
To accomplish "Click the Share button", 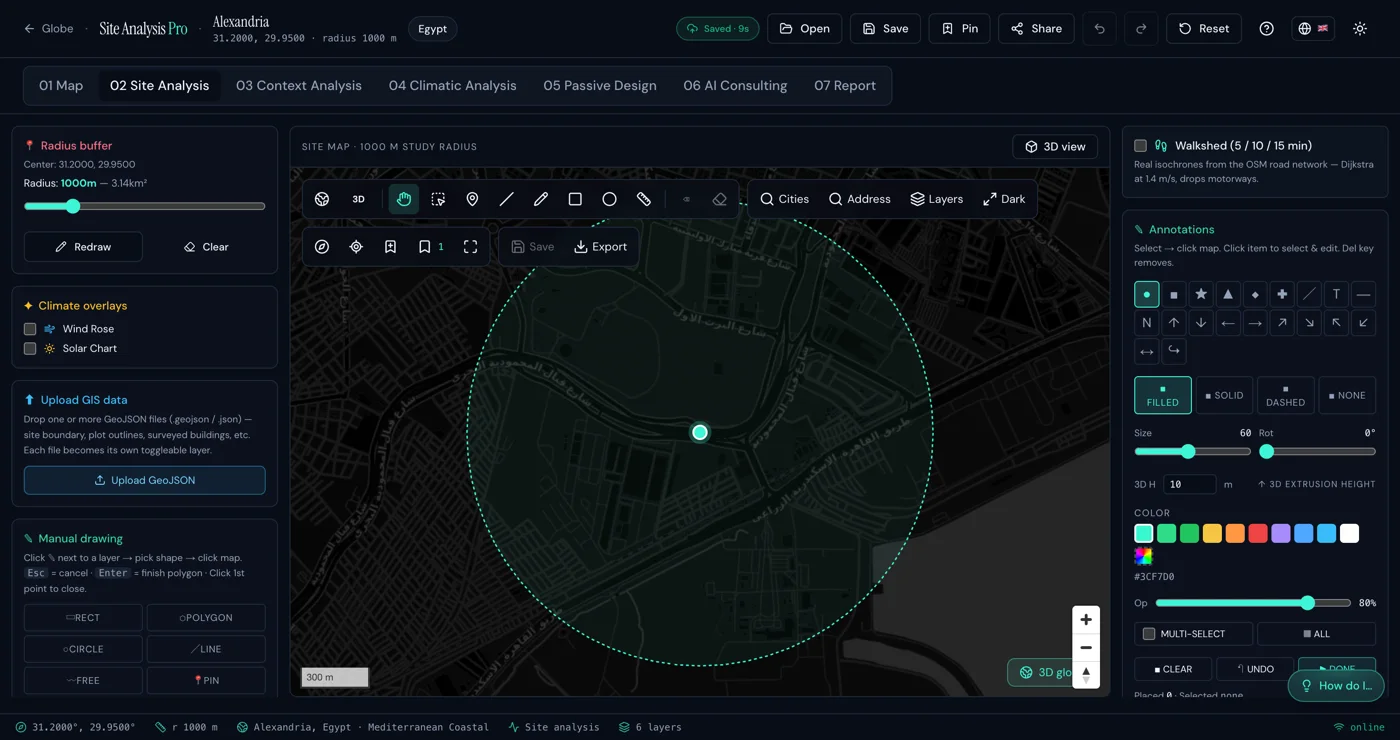I will [x=1036, y=29].
